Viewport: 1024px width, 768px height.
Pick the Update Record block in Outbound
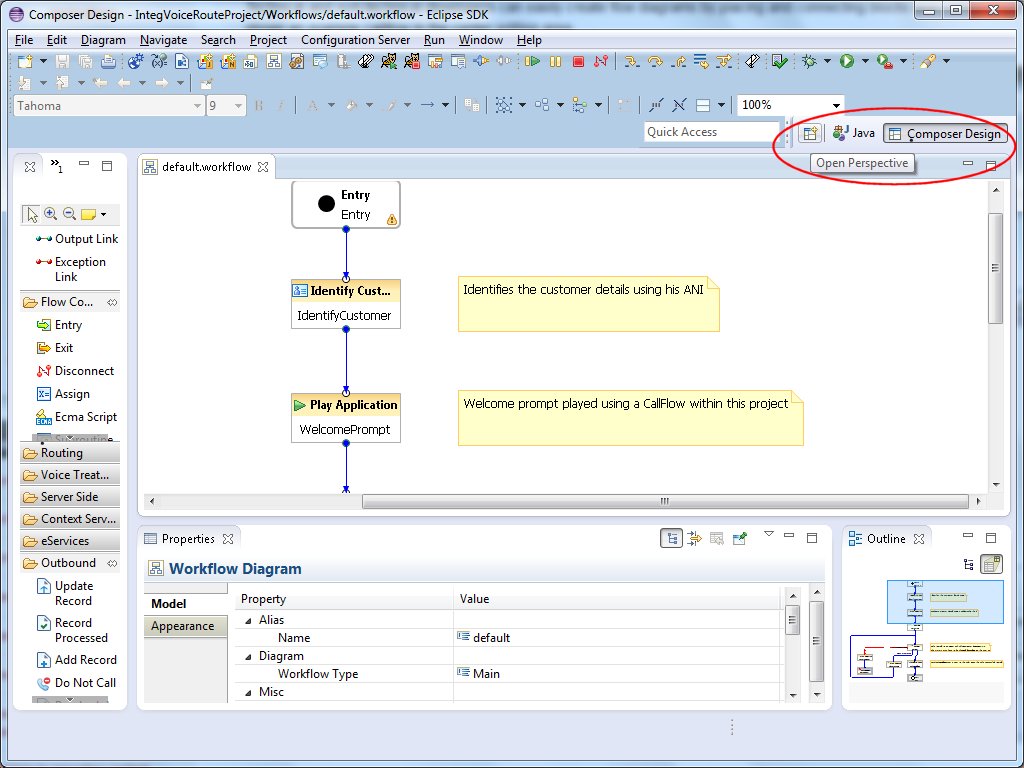pos(65,594)
